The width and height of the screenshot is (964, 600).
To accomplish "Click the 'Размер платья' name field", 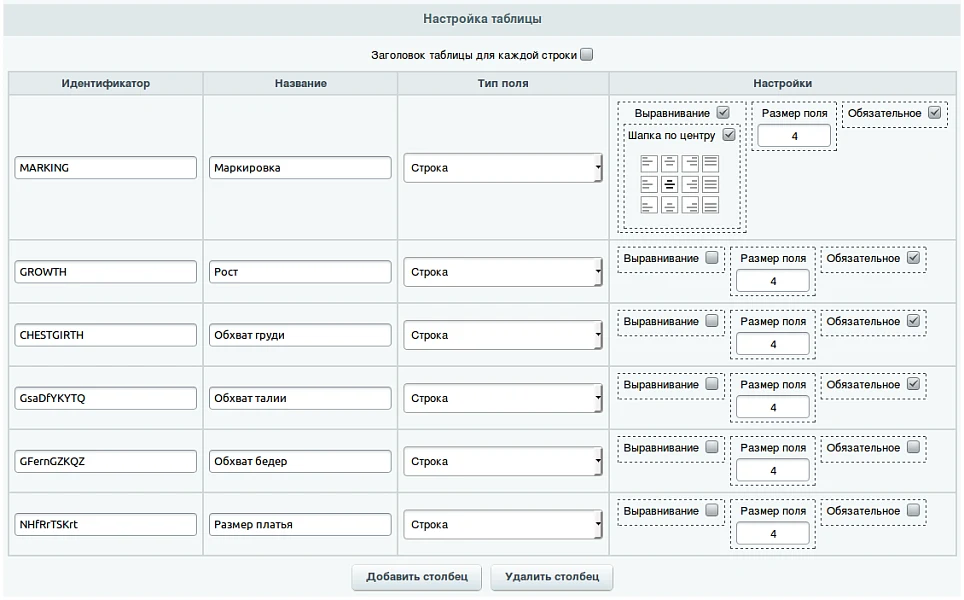I will tap(300, 524).
